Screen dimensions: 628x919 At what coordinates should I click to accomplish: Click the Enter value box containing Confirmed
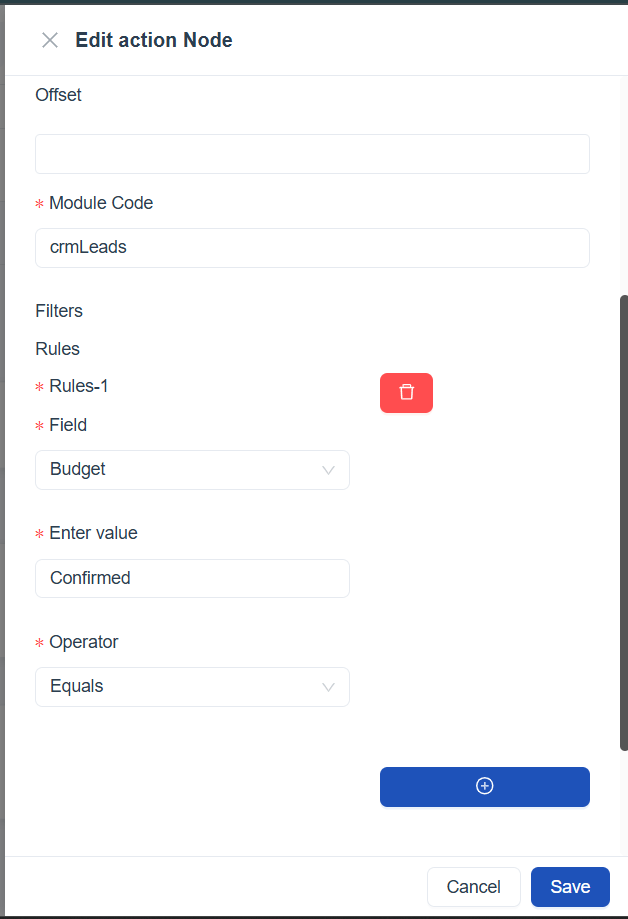click(192, 578)
